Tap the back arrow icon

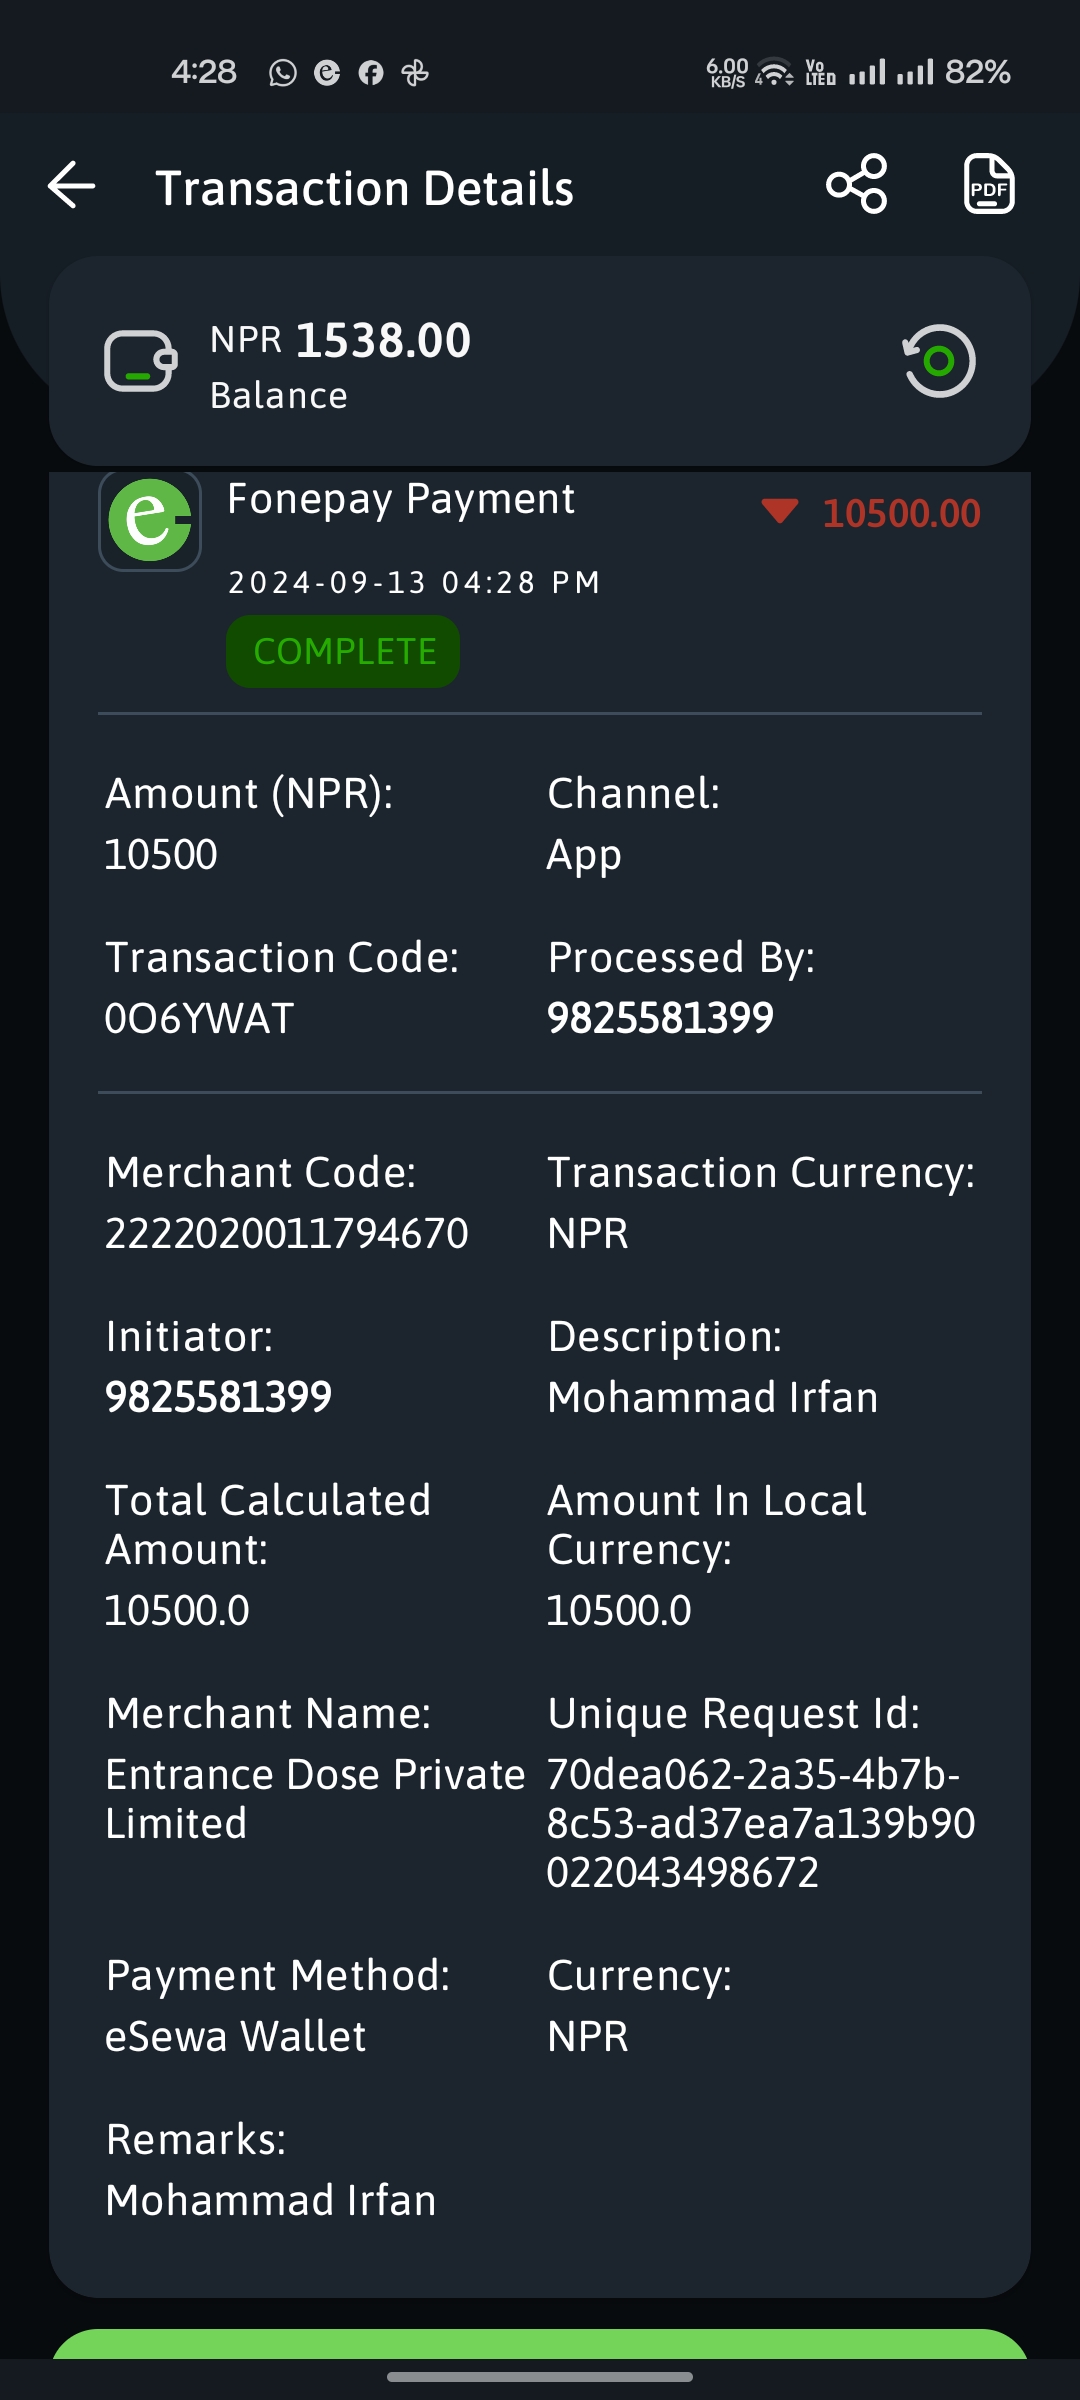point(72,186)
